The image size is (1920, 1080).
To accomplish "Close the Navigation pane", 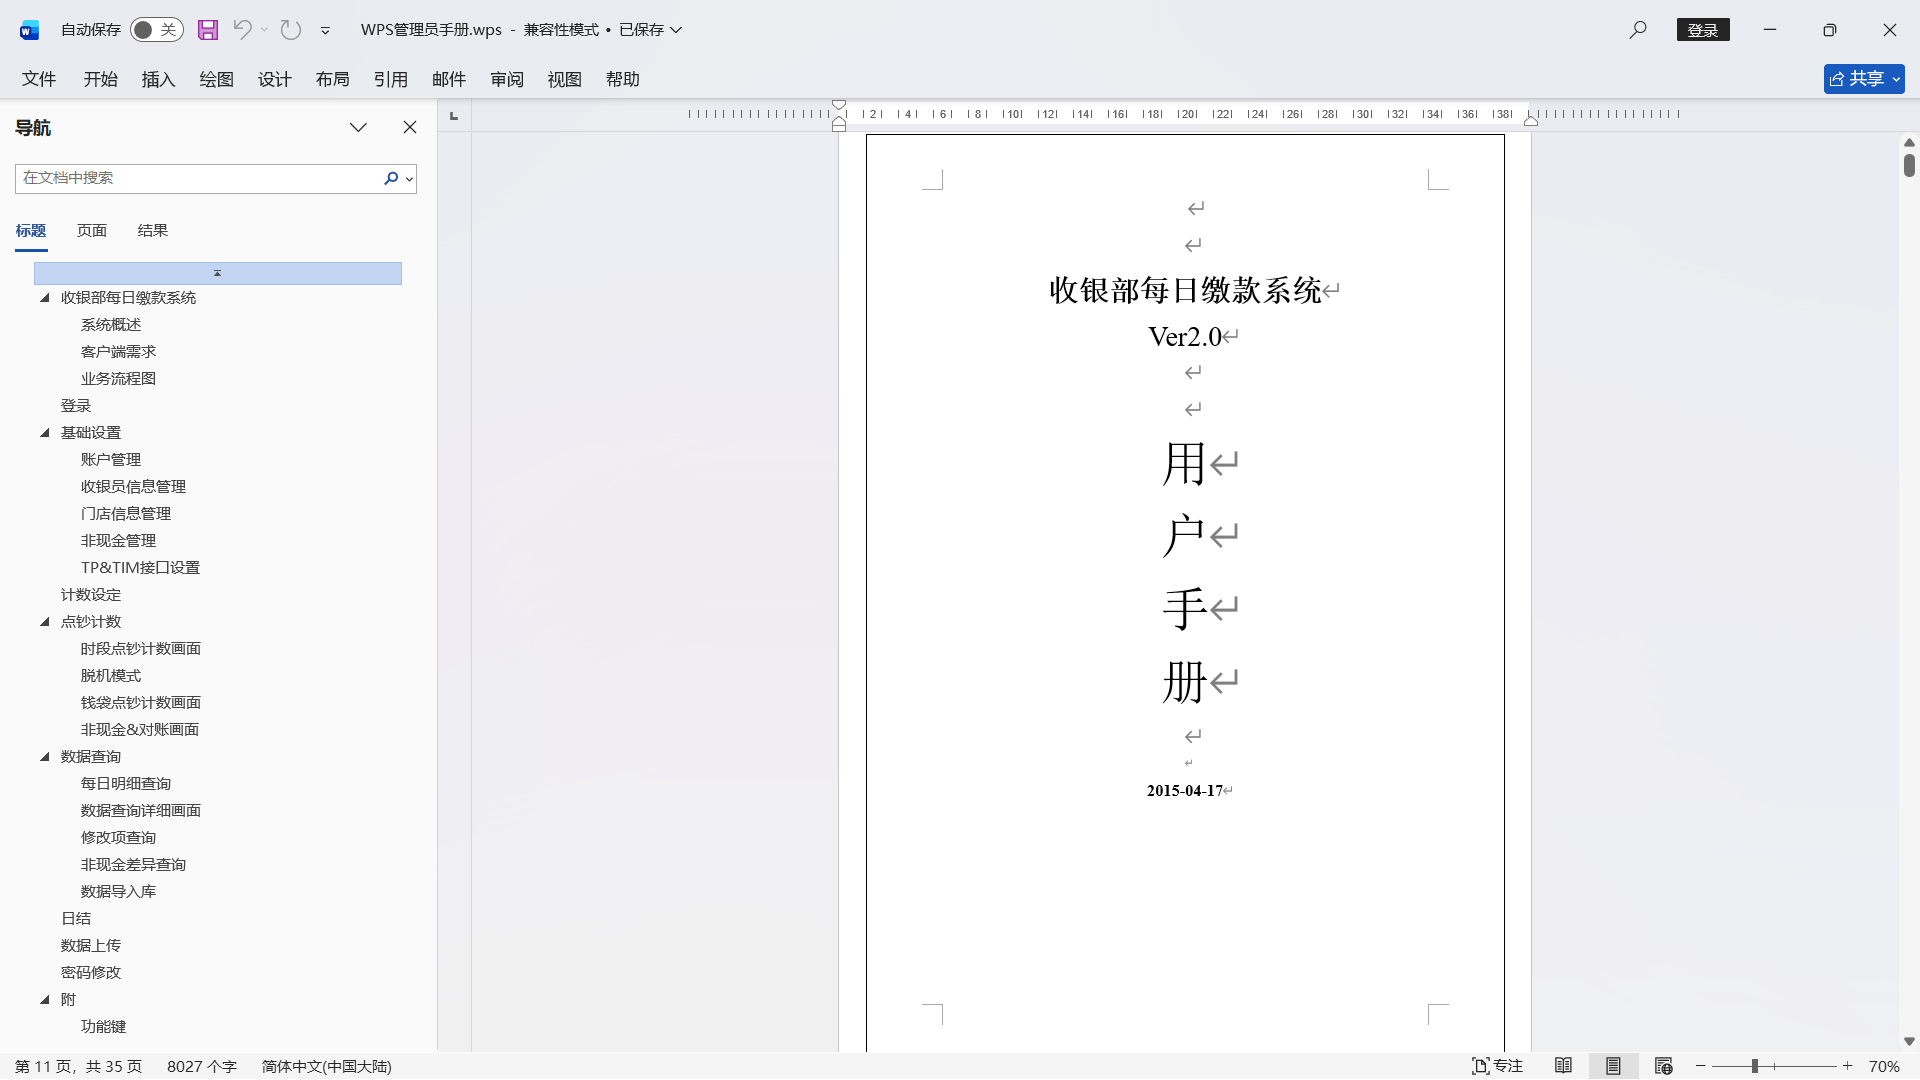I will [410, 127].
